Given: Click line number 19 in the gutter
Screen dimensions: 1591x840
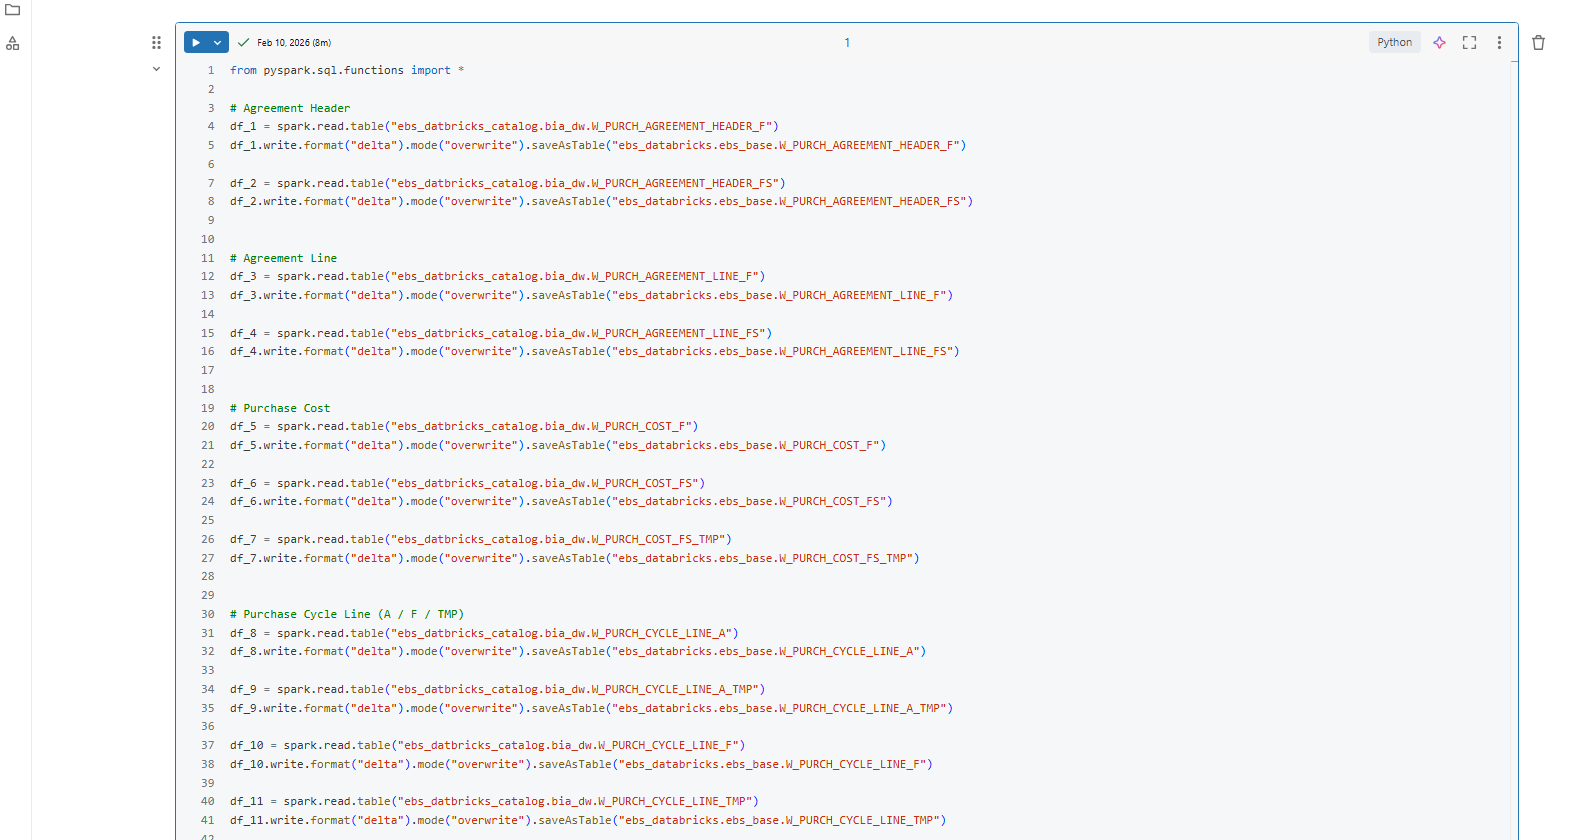Looking at the screenshot, I should 208,408.
